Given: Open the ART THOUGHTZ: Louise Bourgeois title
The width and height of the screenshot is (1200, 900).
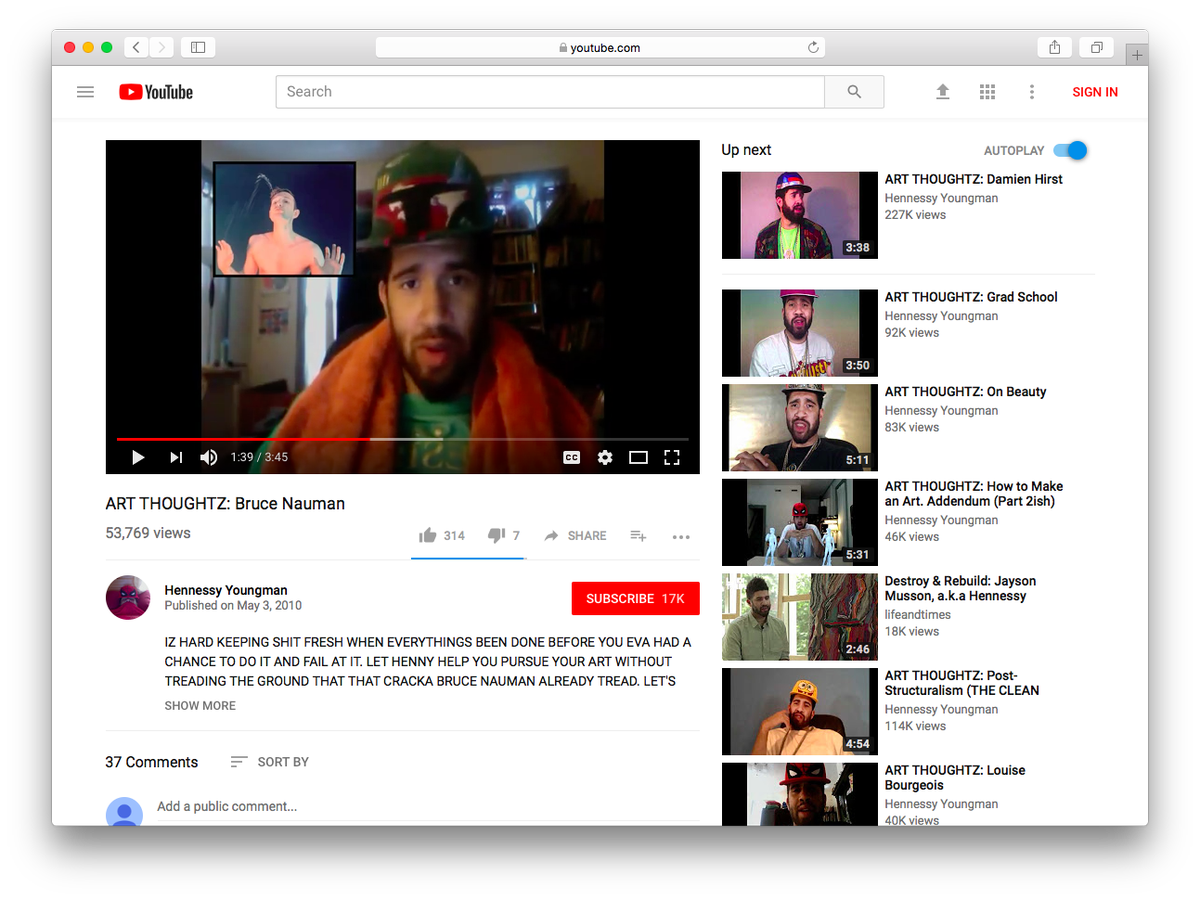Looking at the screenshot, I should [955, 777].
